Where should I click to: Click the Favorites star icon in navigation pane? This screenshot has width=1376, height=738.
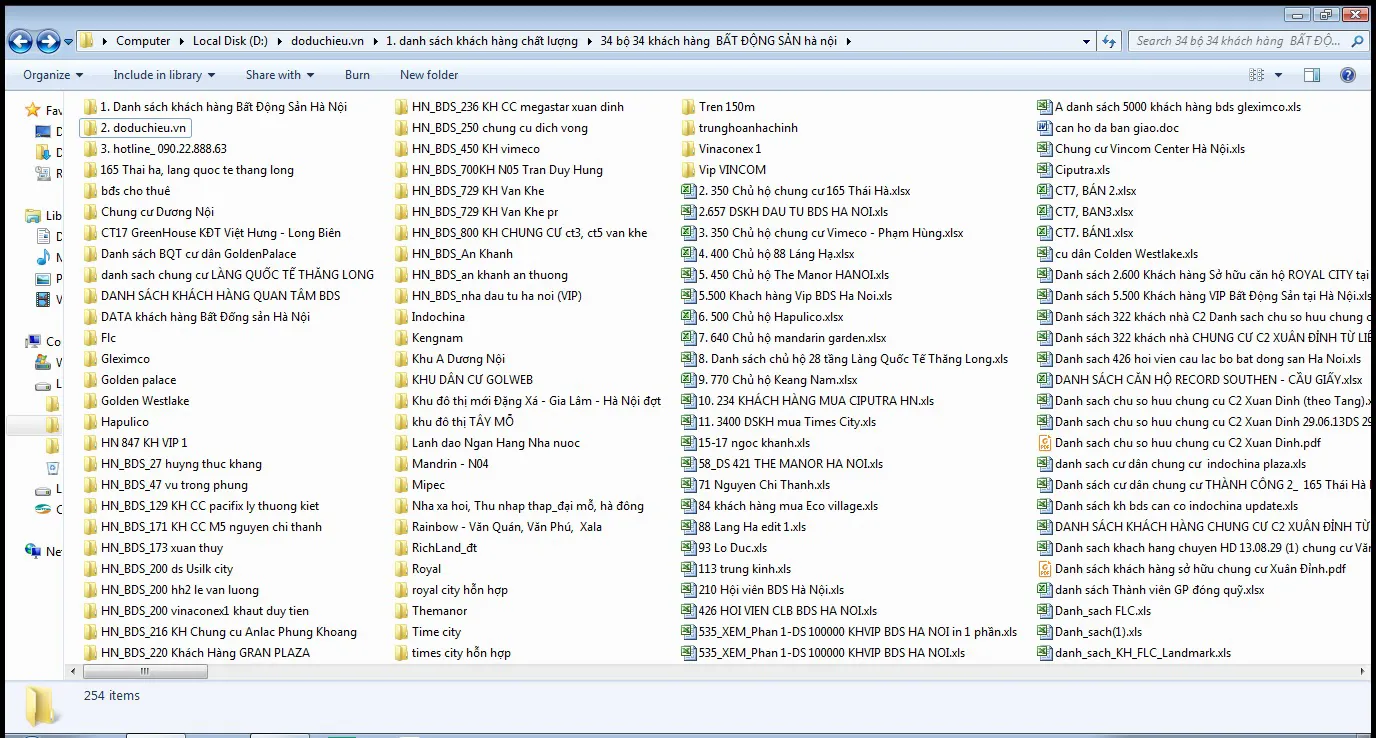(x=33, y=110)
